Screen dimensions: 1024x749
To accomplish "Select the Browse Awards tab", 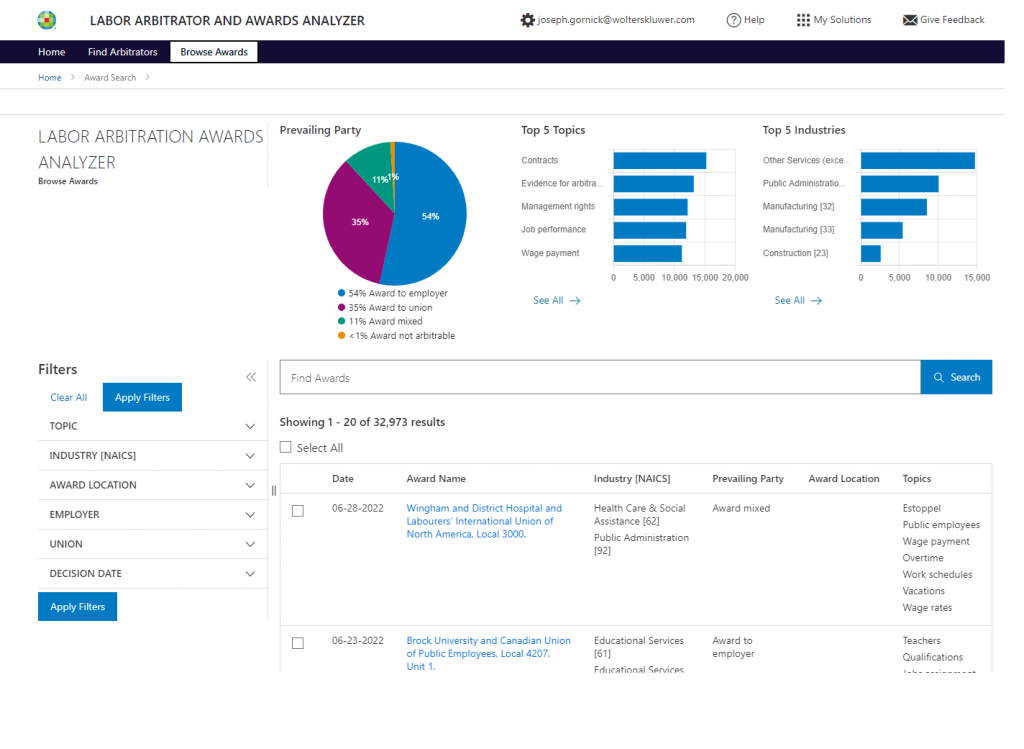I will (214, 52).
